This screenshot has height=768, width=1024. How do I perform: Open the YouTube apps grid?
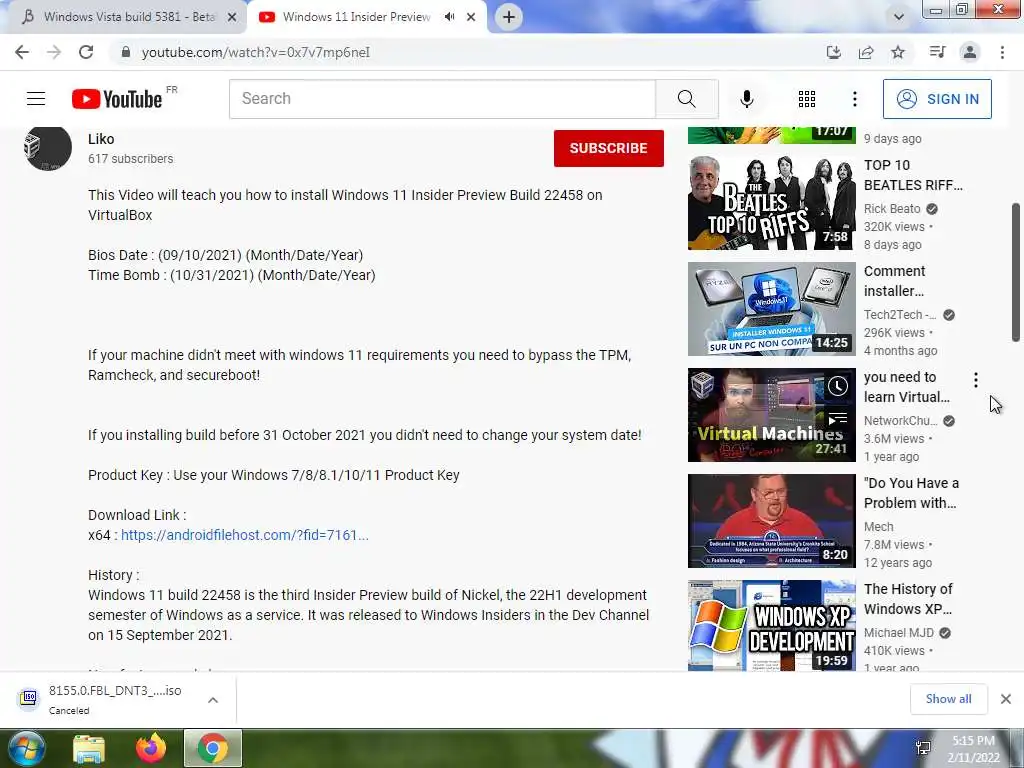click(807, 99)
